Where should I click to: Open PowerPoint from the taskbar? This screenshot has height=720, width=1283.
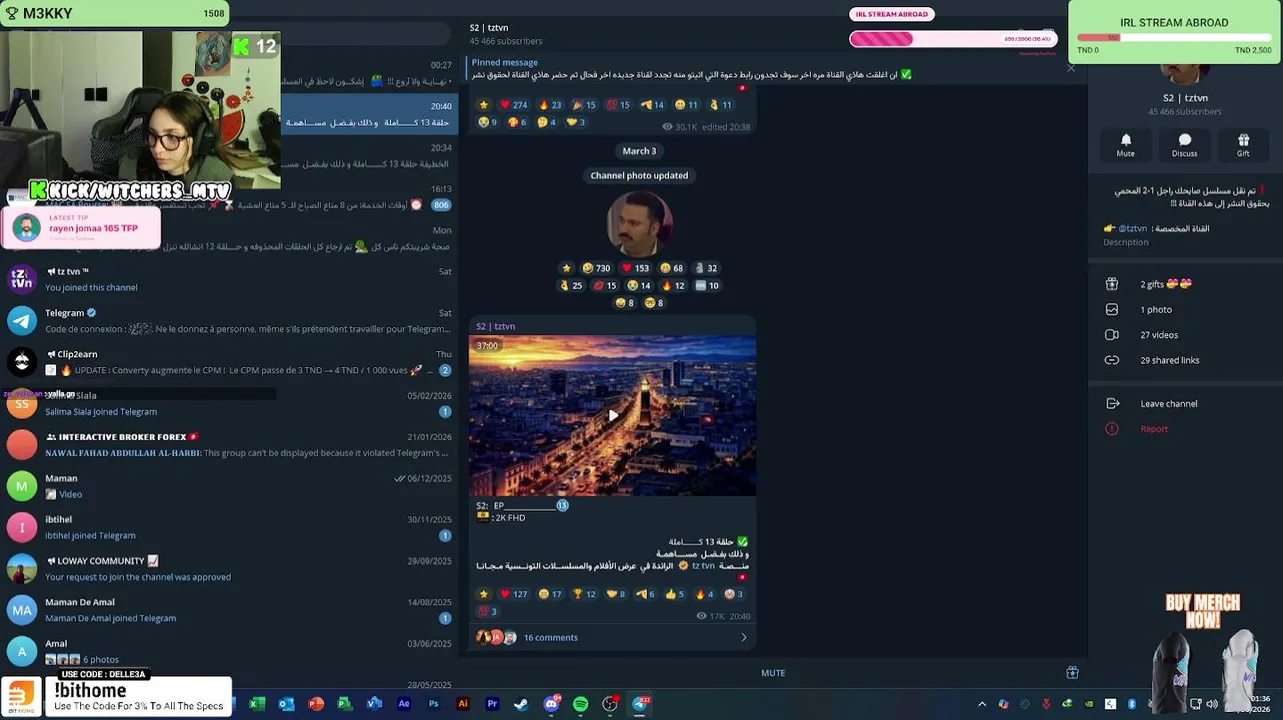click(x=316, y=704)
